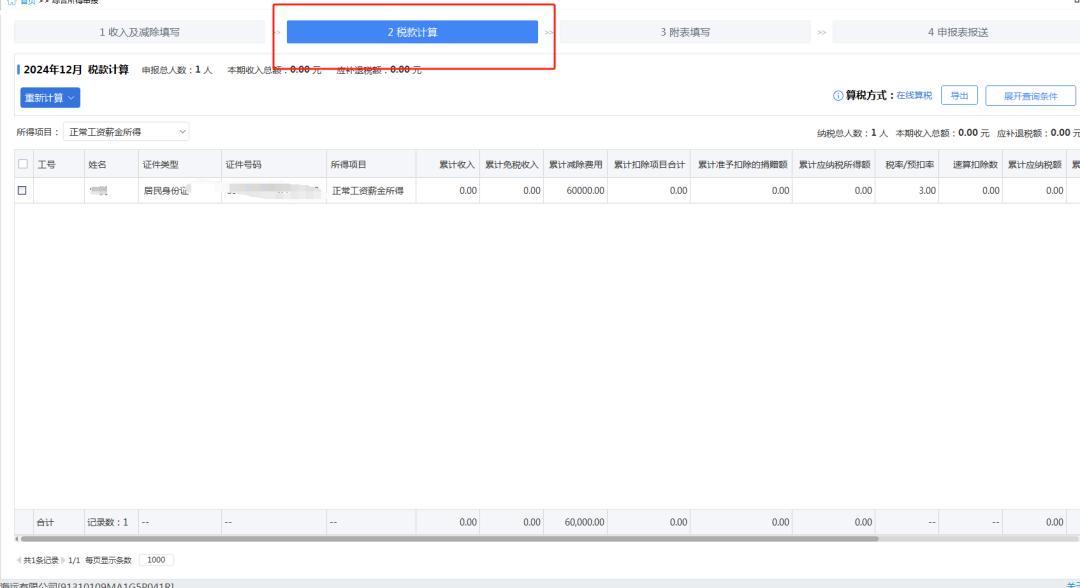Select the active 2 税款计算 step
Viewport: 1080px width, 588px height.
point(412,33)
